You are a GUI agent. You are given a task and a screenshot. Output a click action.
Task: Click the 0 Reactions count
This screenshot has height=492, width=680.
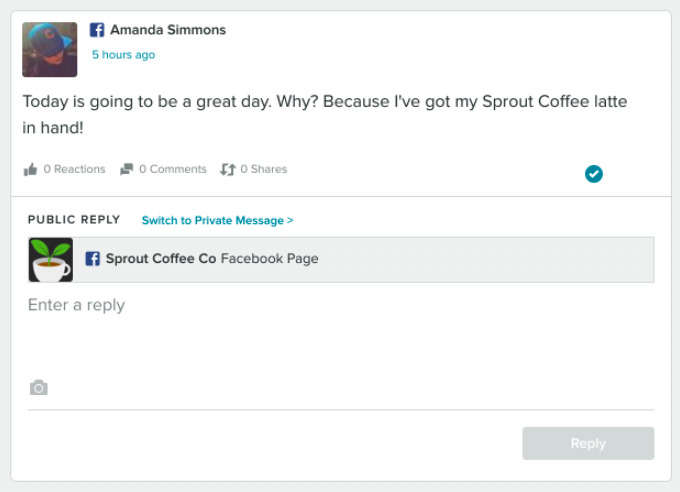coord(74,170)
